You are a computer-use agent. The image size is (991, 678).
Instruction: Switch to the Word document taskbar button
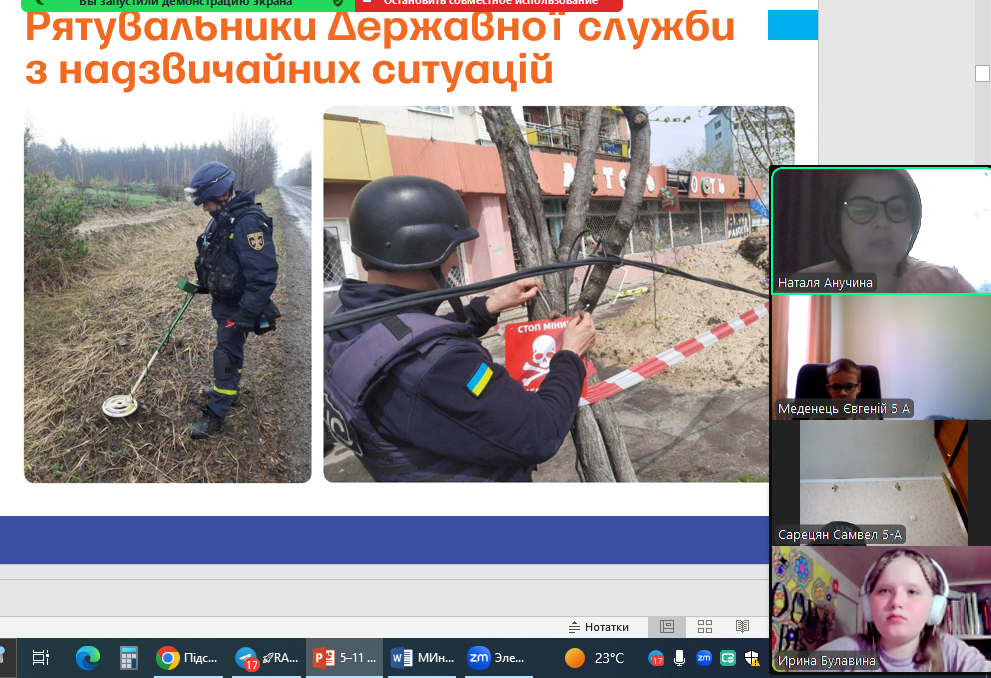(422, 658)
